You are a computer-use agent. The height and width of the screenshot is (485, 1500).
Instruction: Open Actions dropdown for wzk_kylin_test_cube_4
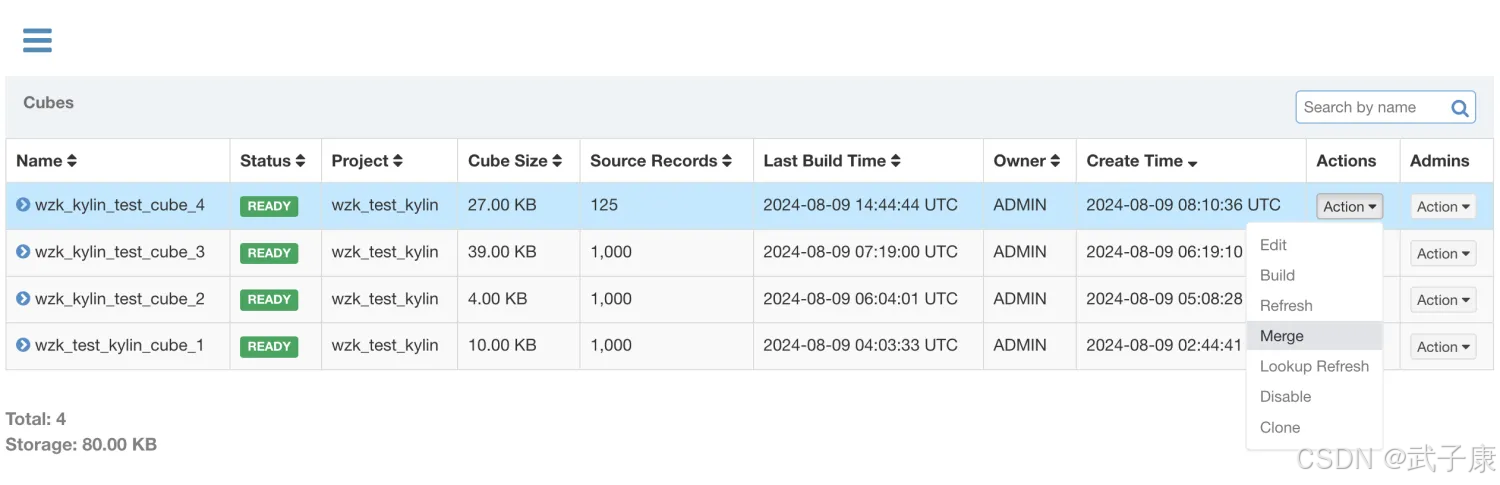1349,206
